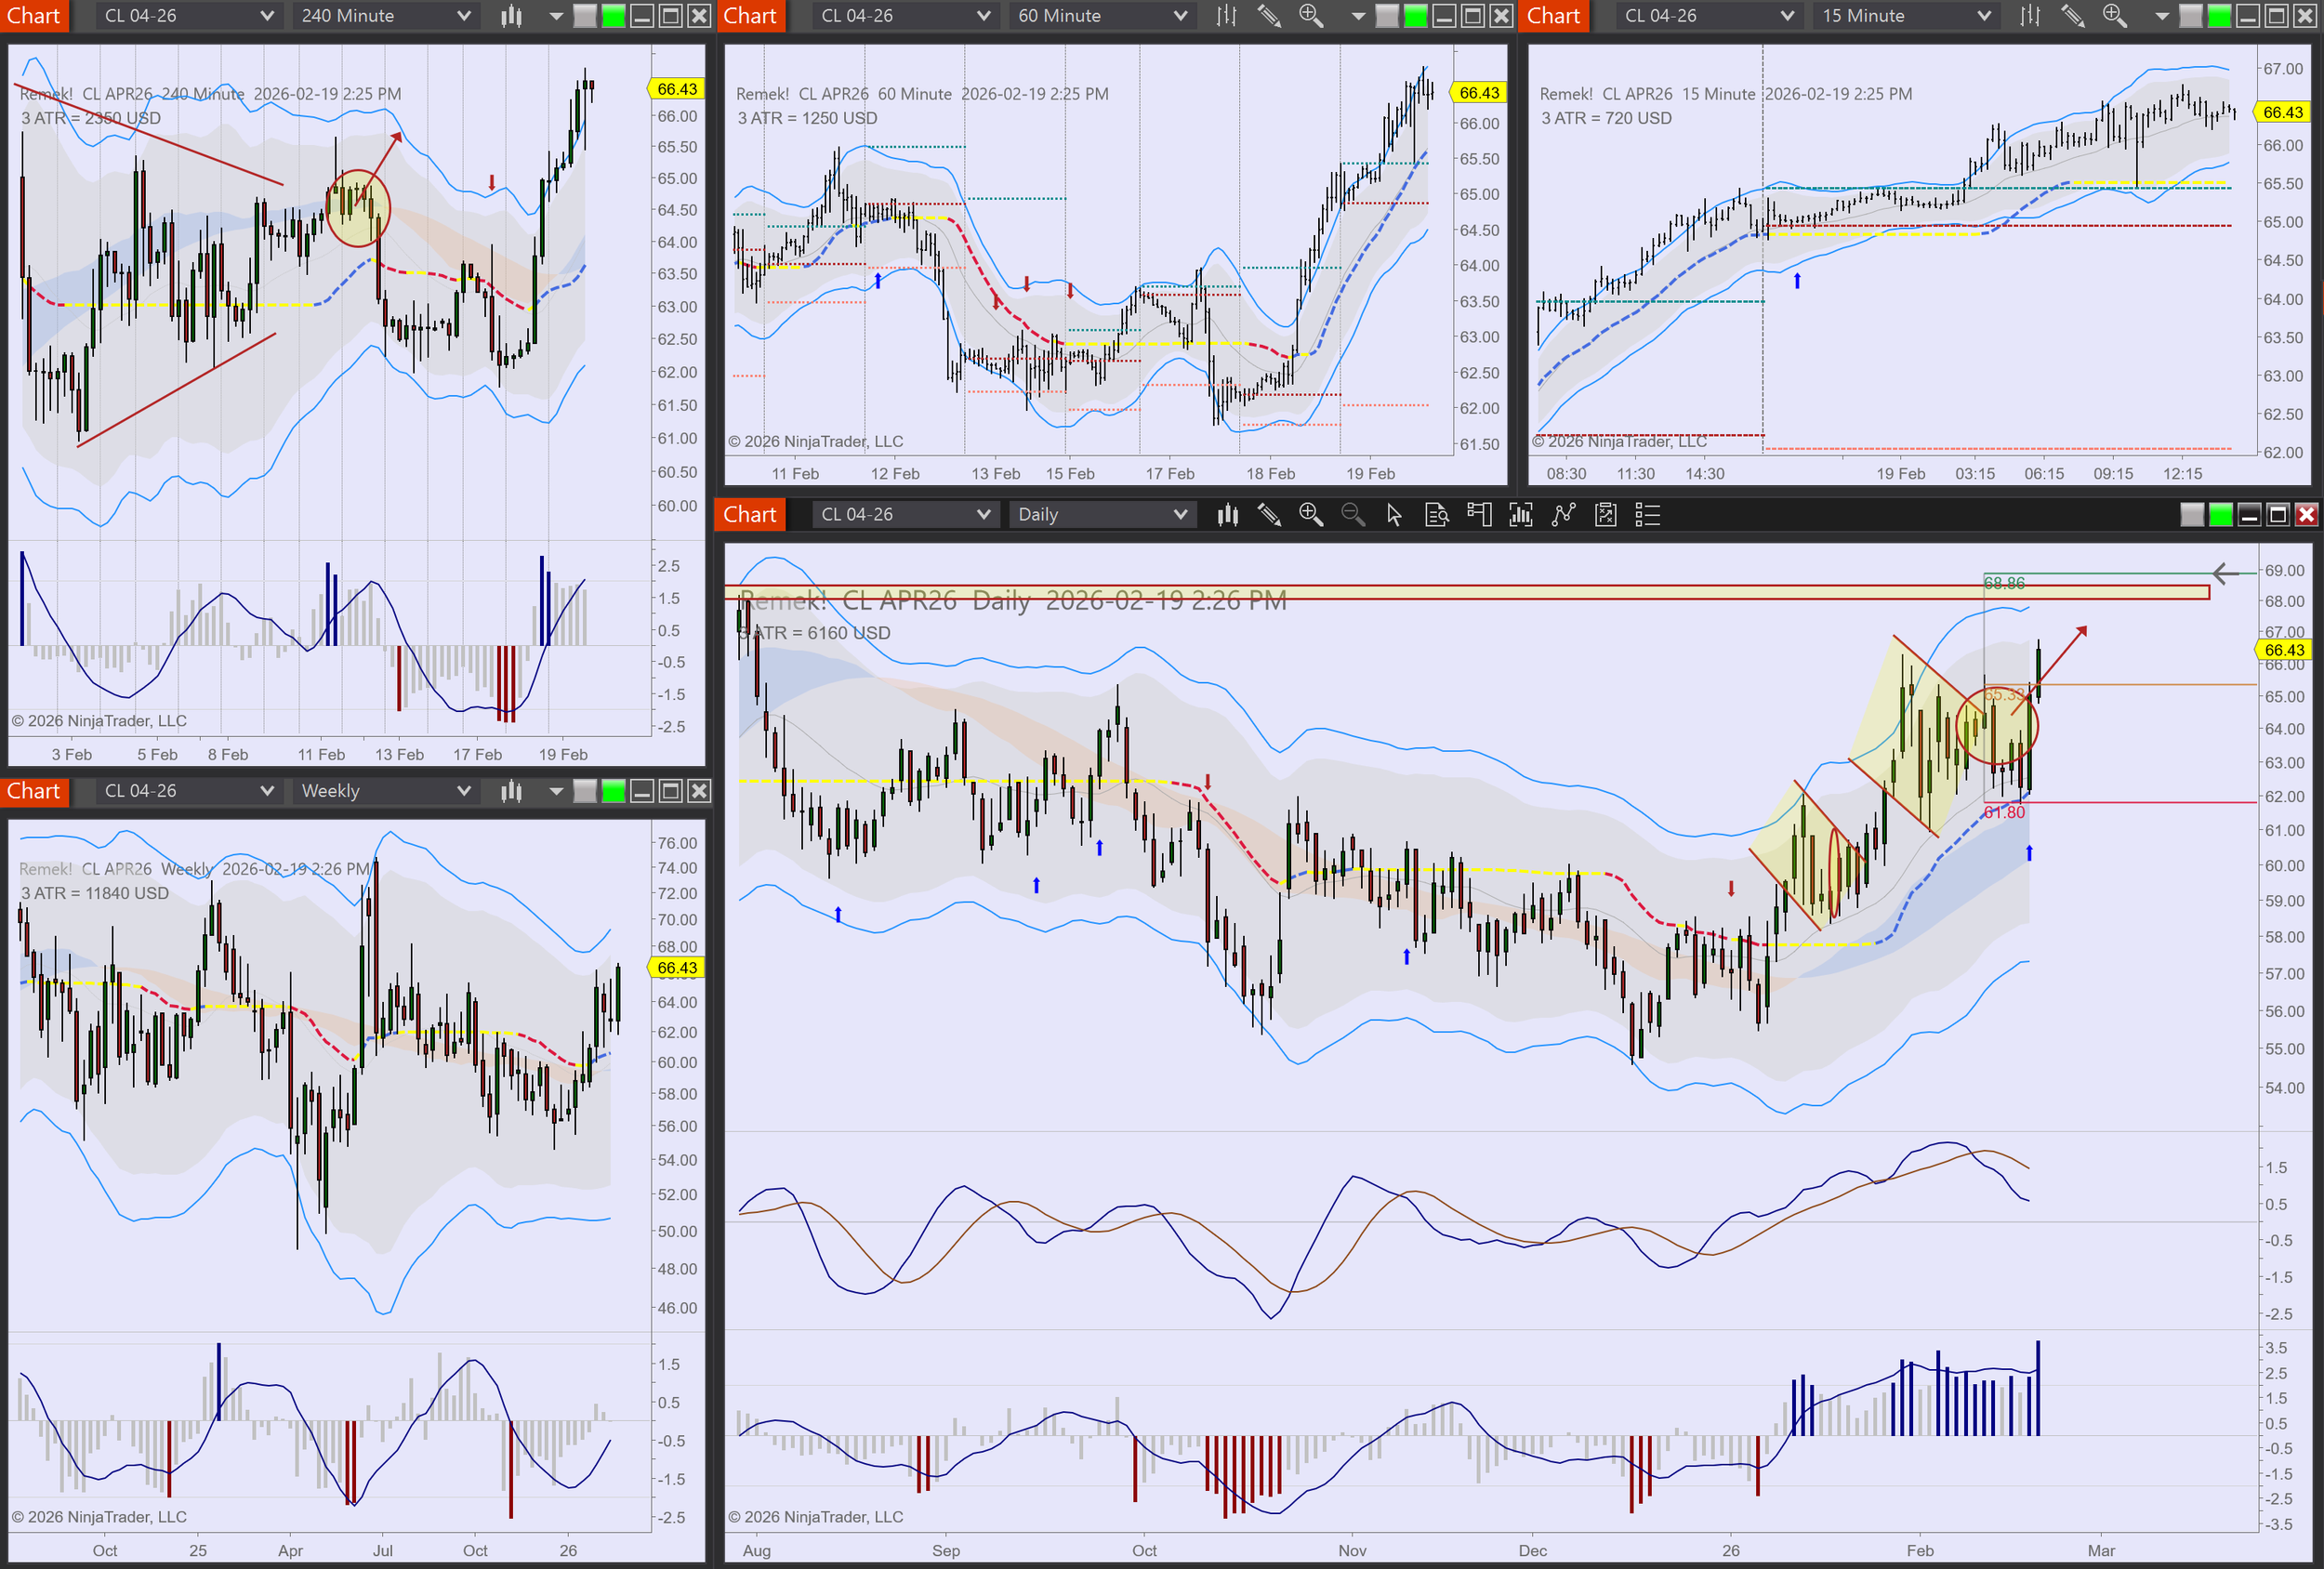Expand the Weekly interval dropdown
This screenshot has width=2324, height=1569.
(x=385, y=791)
